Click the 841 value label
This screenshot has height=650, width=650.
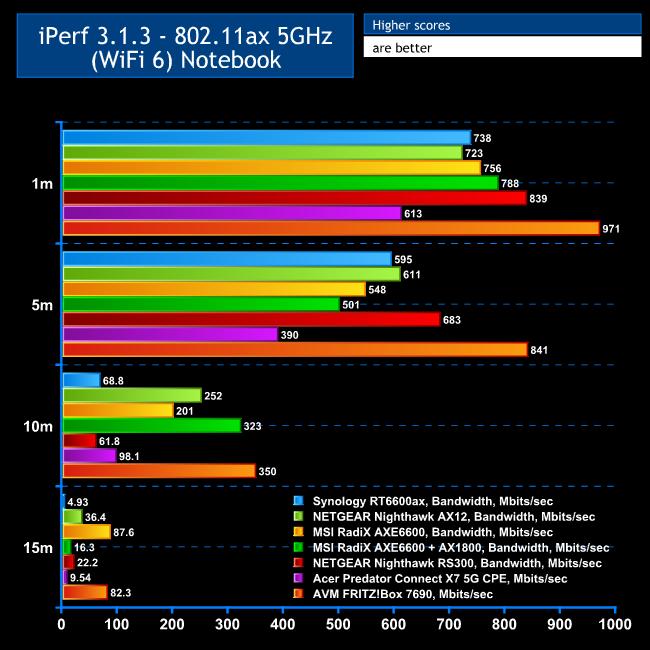tap(539, 350)
